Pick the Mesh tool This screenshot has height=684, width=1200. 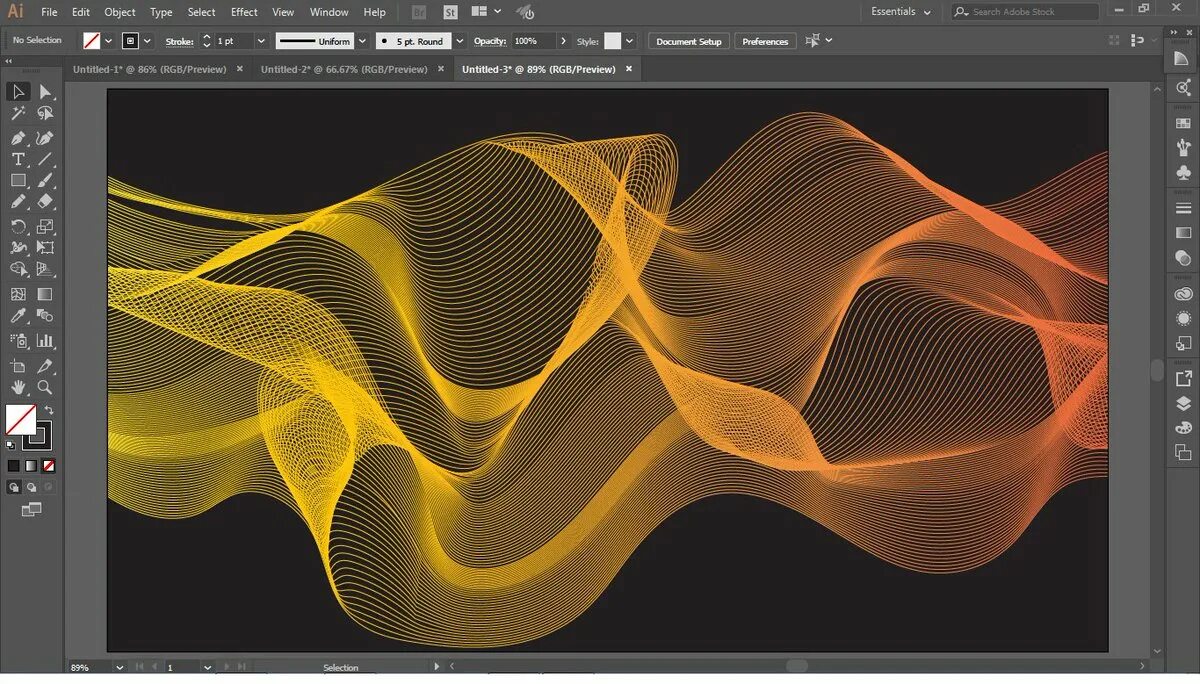18,295
